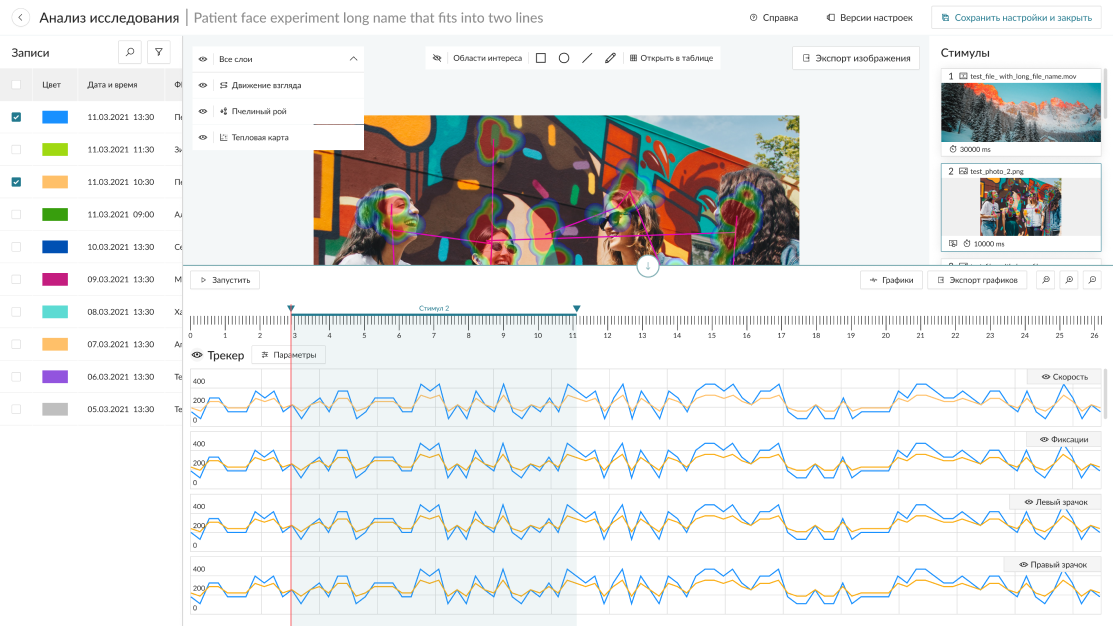Image resolution: width=1113 pixels, height=626 pixels.
Task: Open the Справка help item
Action: 773,18
